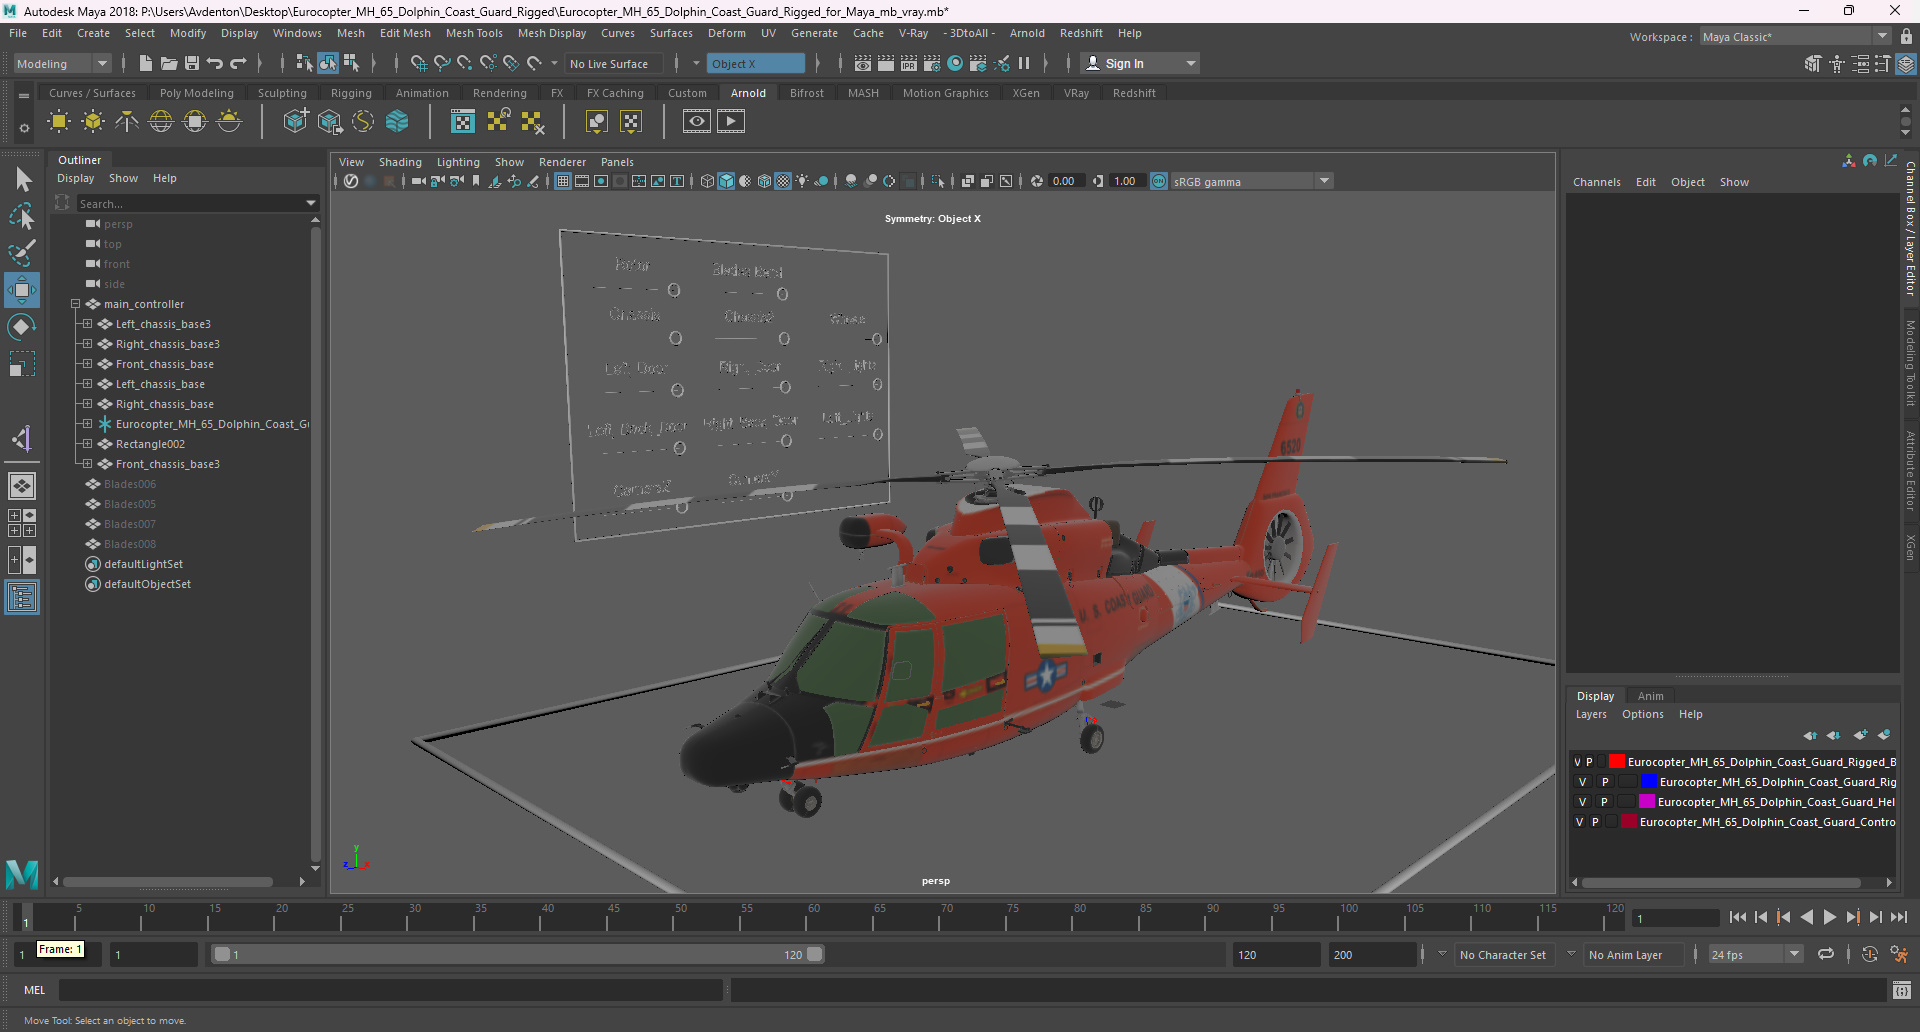Screen dimensions: 1920x1032
Task: Create Arnold physical sky from shelf
Action: point(229,121)
